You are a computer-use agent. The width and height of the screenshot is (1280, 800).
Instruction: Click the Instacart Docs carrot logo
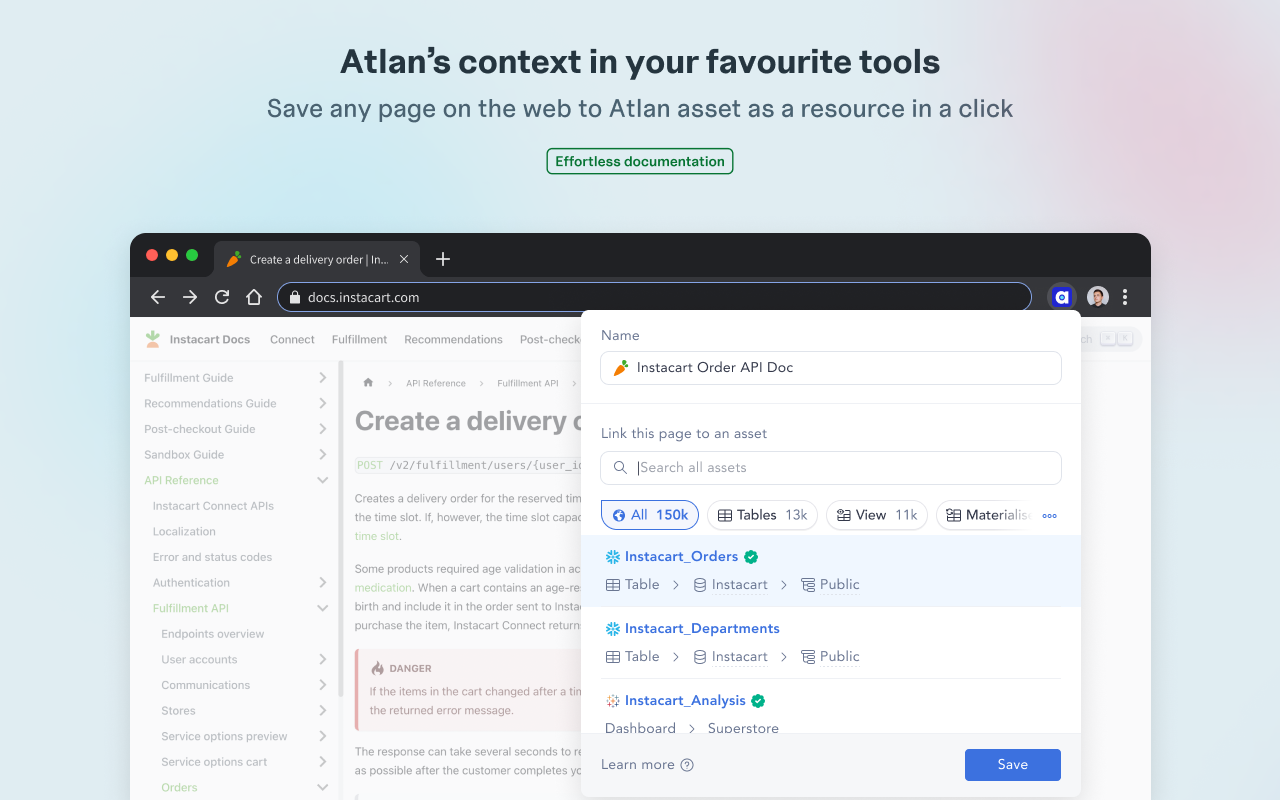coord(153,339)
